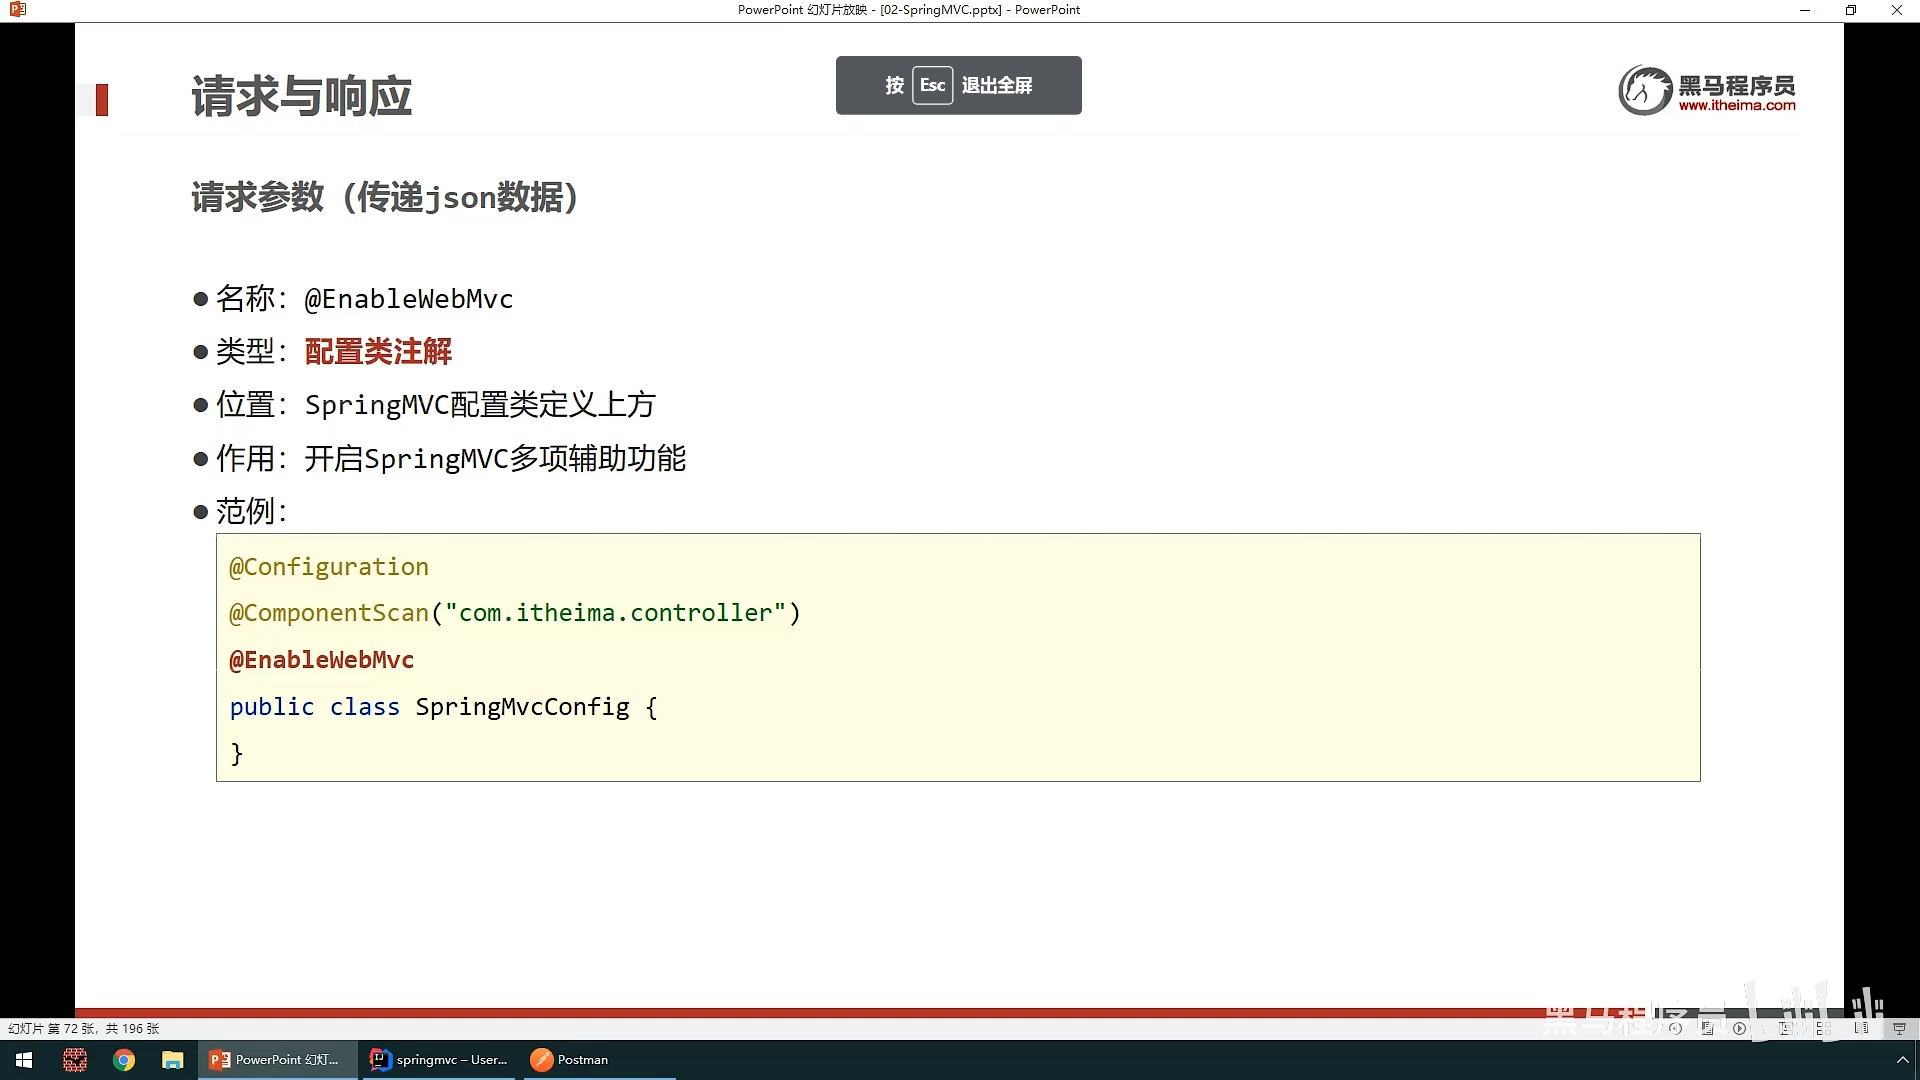The width and height of the screenshot is (1920, 1080).
Task: Switch to Slide Sorter view icon
Action: 1823,1028
